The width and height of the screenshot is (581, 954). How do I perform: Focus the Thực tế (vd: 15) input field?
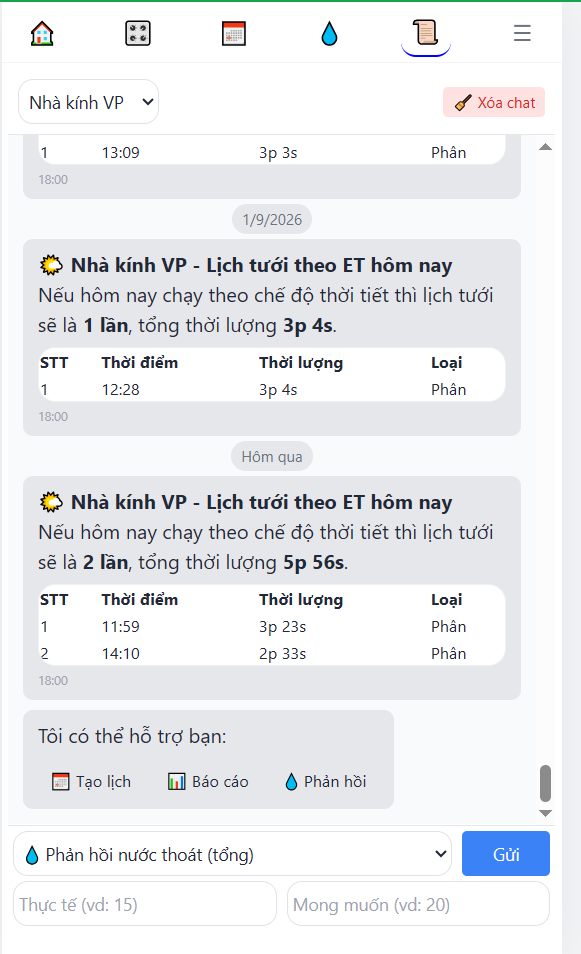coord(145,904)
